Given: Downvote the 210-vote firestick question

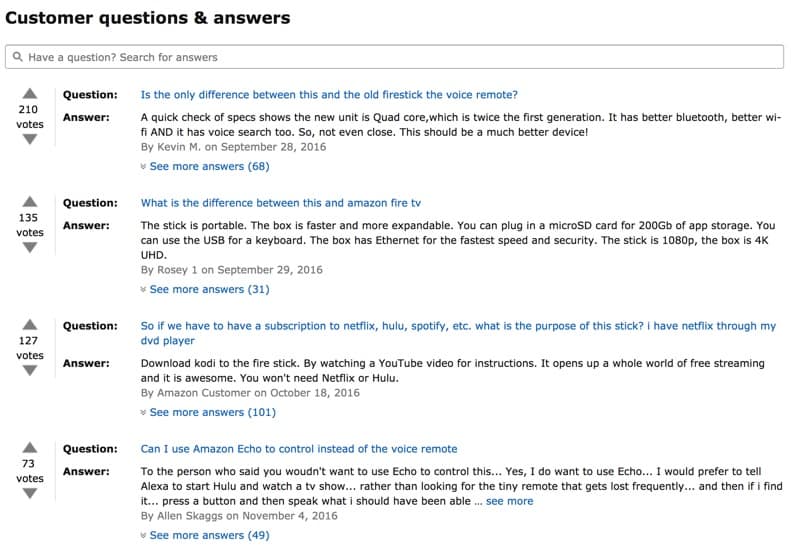Looking at the screenshot, I should pos(29,140).
